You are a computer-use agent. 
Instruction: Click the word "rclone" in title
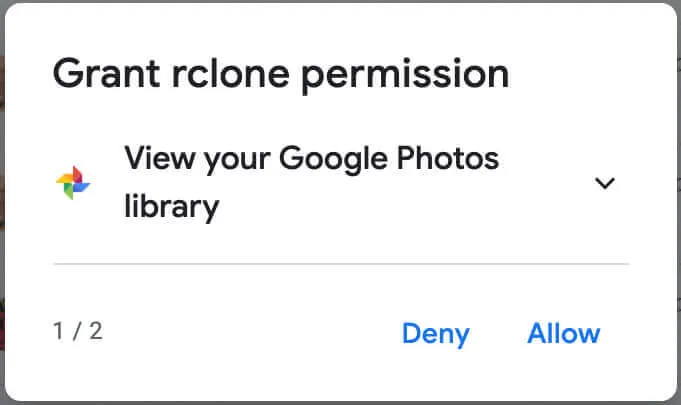coord(230,73)
